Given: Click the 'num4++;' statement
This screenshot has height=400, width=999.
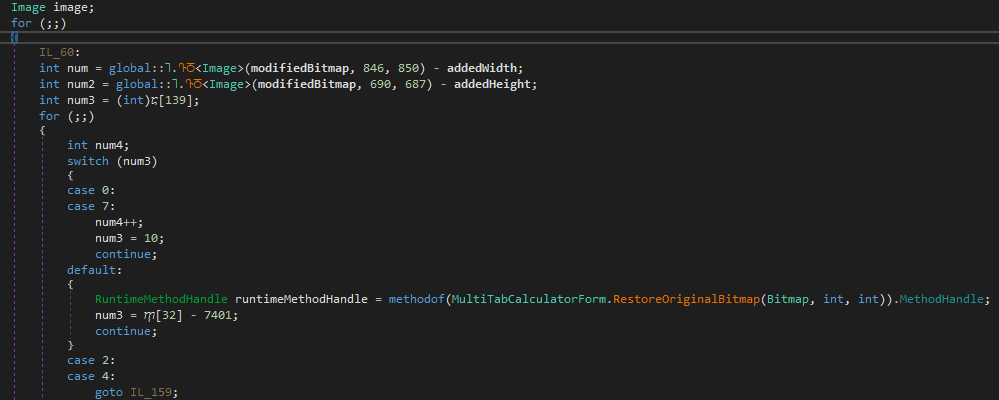Looking at the screenshot, I should coord(119,222).
